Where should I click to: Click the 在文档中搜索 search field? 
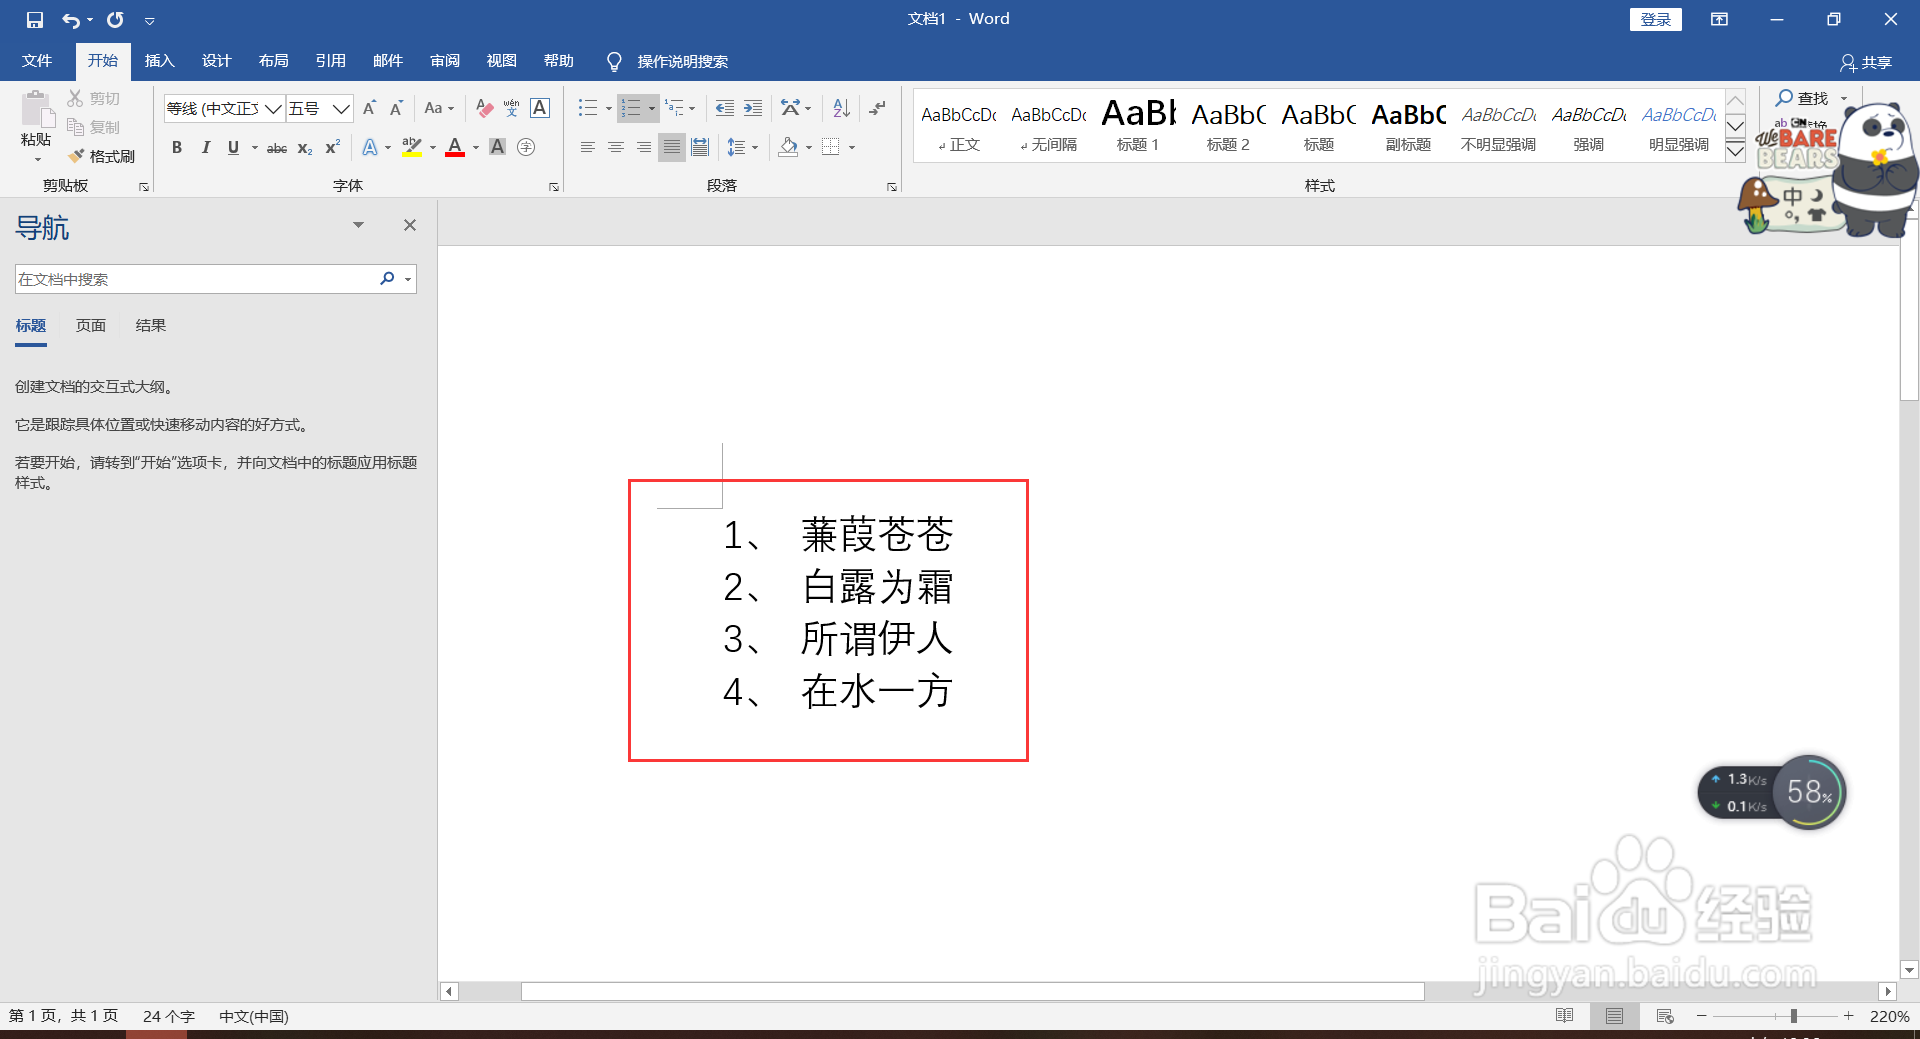tap(195, 279)
